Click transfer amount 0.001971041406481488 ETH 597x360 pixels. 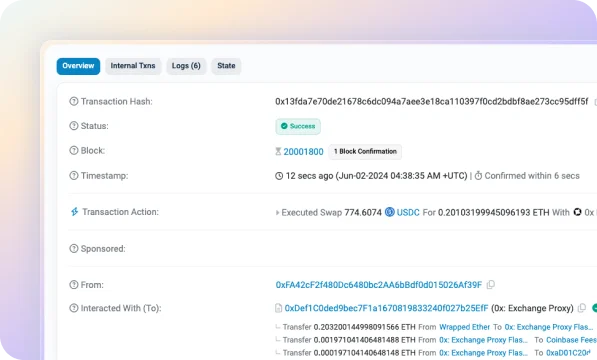[x=364, y=340]
